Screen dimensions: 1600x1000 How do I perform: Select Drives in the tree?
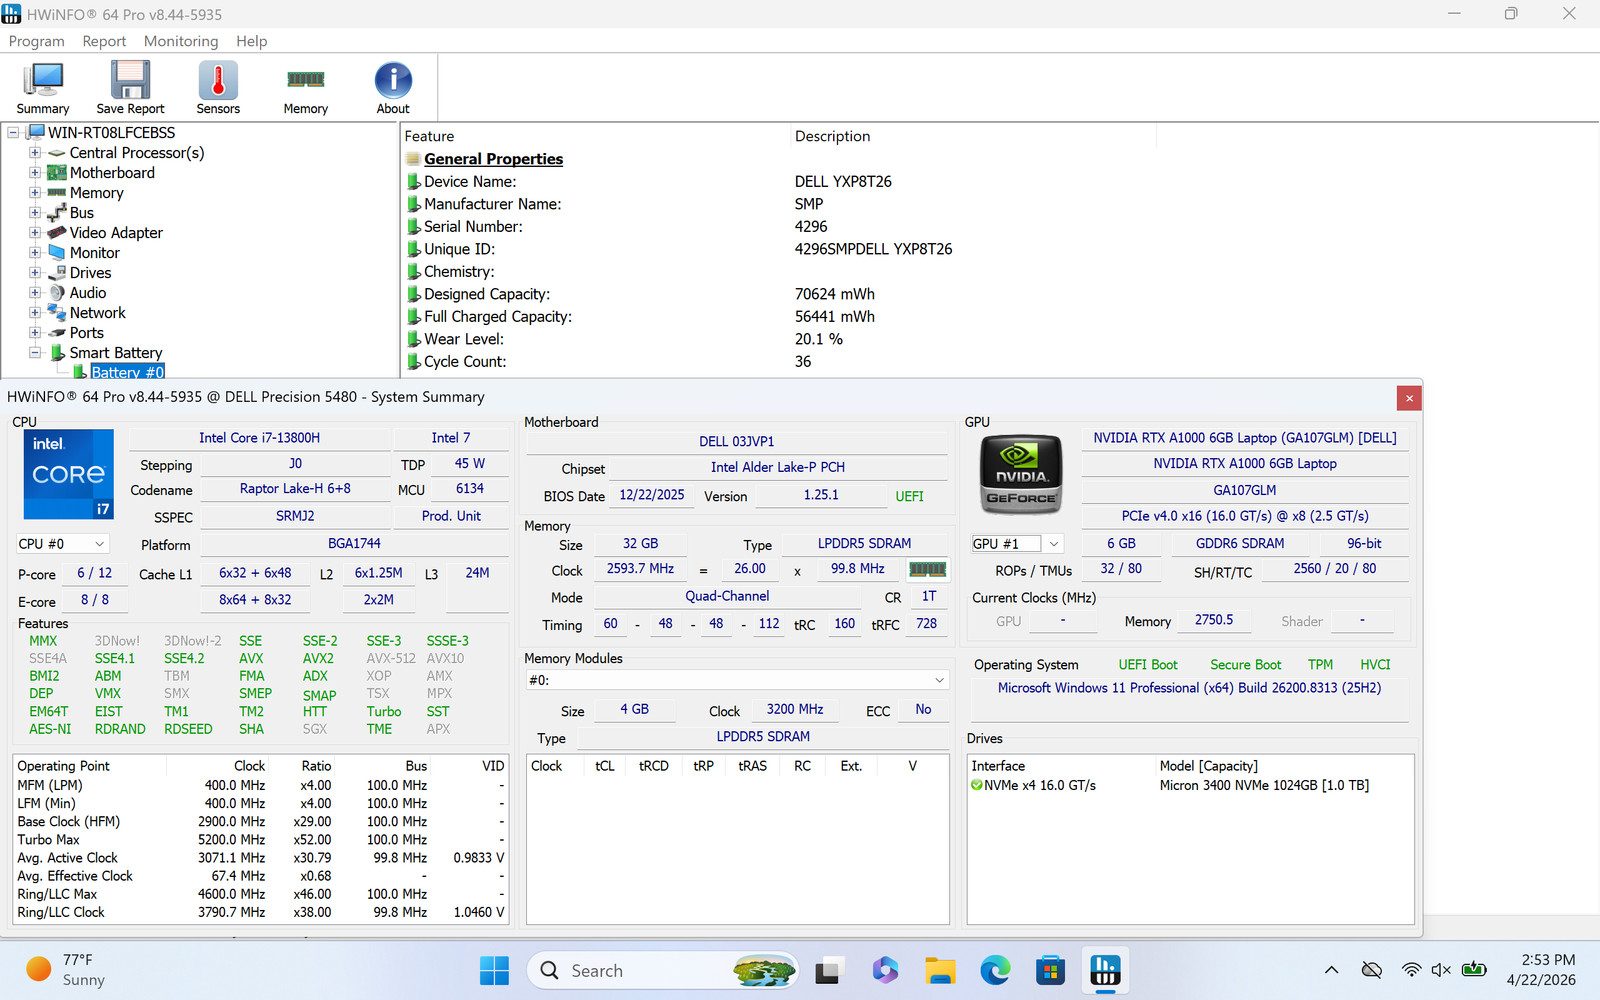[x=91, y=273]
